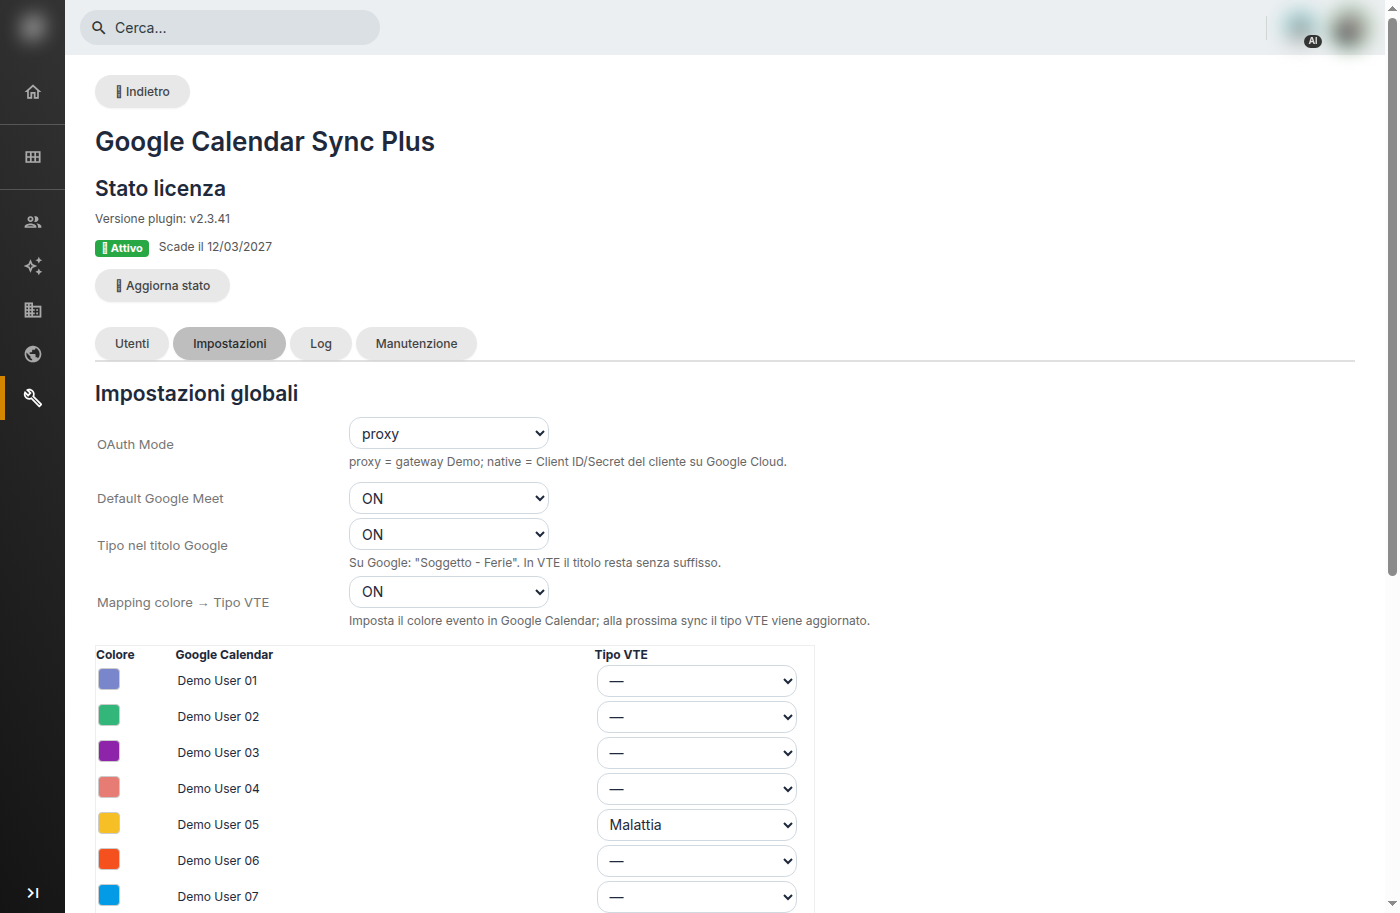Click the Indietro back button

click(142, 91)
